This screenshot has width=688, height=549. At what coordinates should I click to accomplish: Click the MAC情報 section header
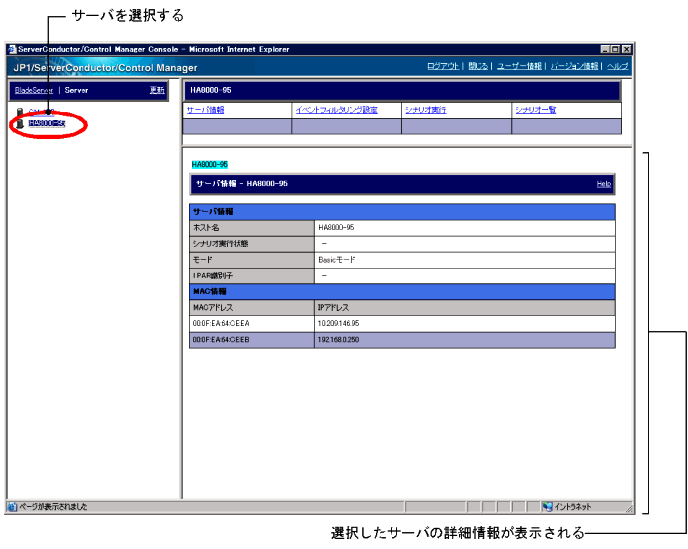[x=402, y=292]
